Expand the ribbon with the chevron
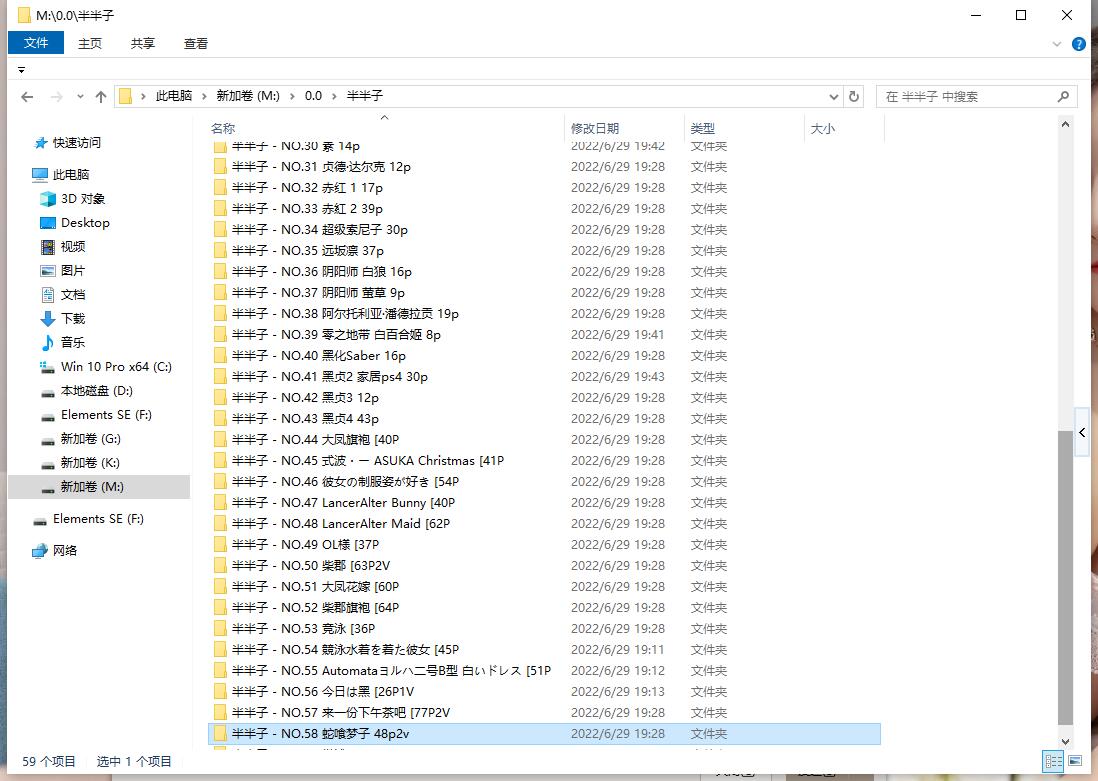This screenshot has width=1098, height=781. point(1057,44)
